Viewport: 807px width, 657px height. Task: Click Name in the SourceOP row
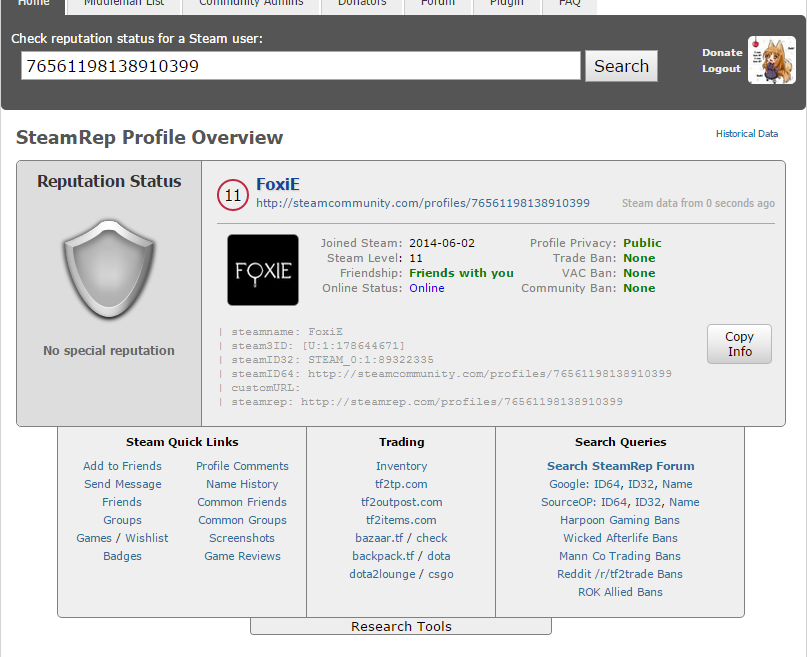[x=684, y=502]
